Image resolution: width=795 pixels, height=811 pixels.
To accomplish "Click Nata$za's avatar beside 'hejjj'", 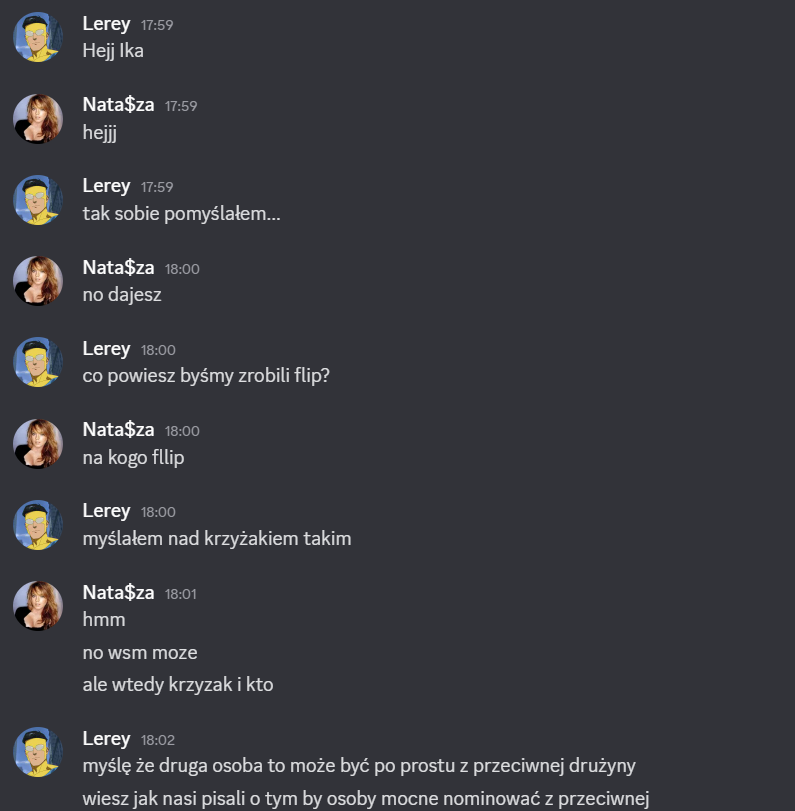I will pyautogui.click(x=38, y=118).
